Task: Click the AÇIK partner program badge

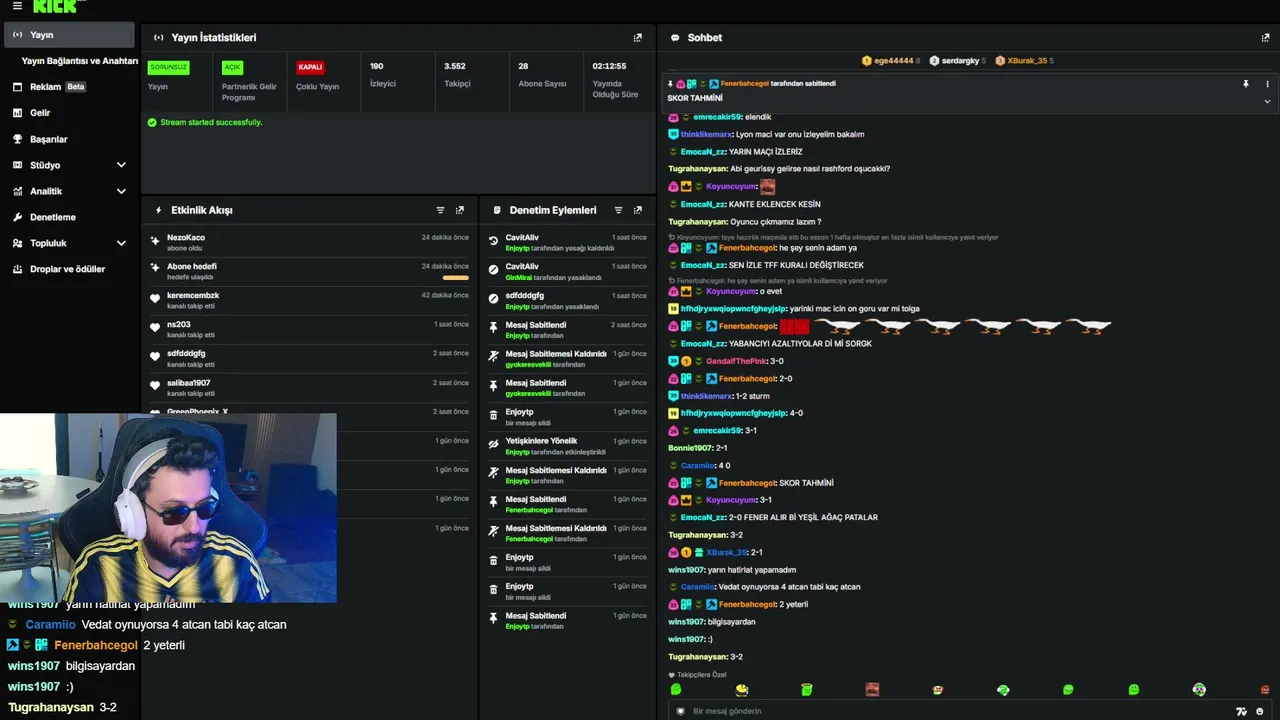Action: click(232, 67)
